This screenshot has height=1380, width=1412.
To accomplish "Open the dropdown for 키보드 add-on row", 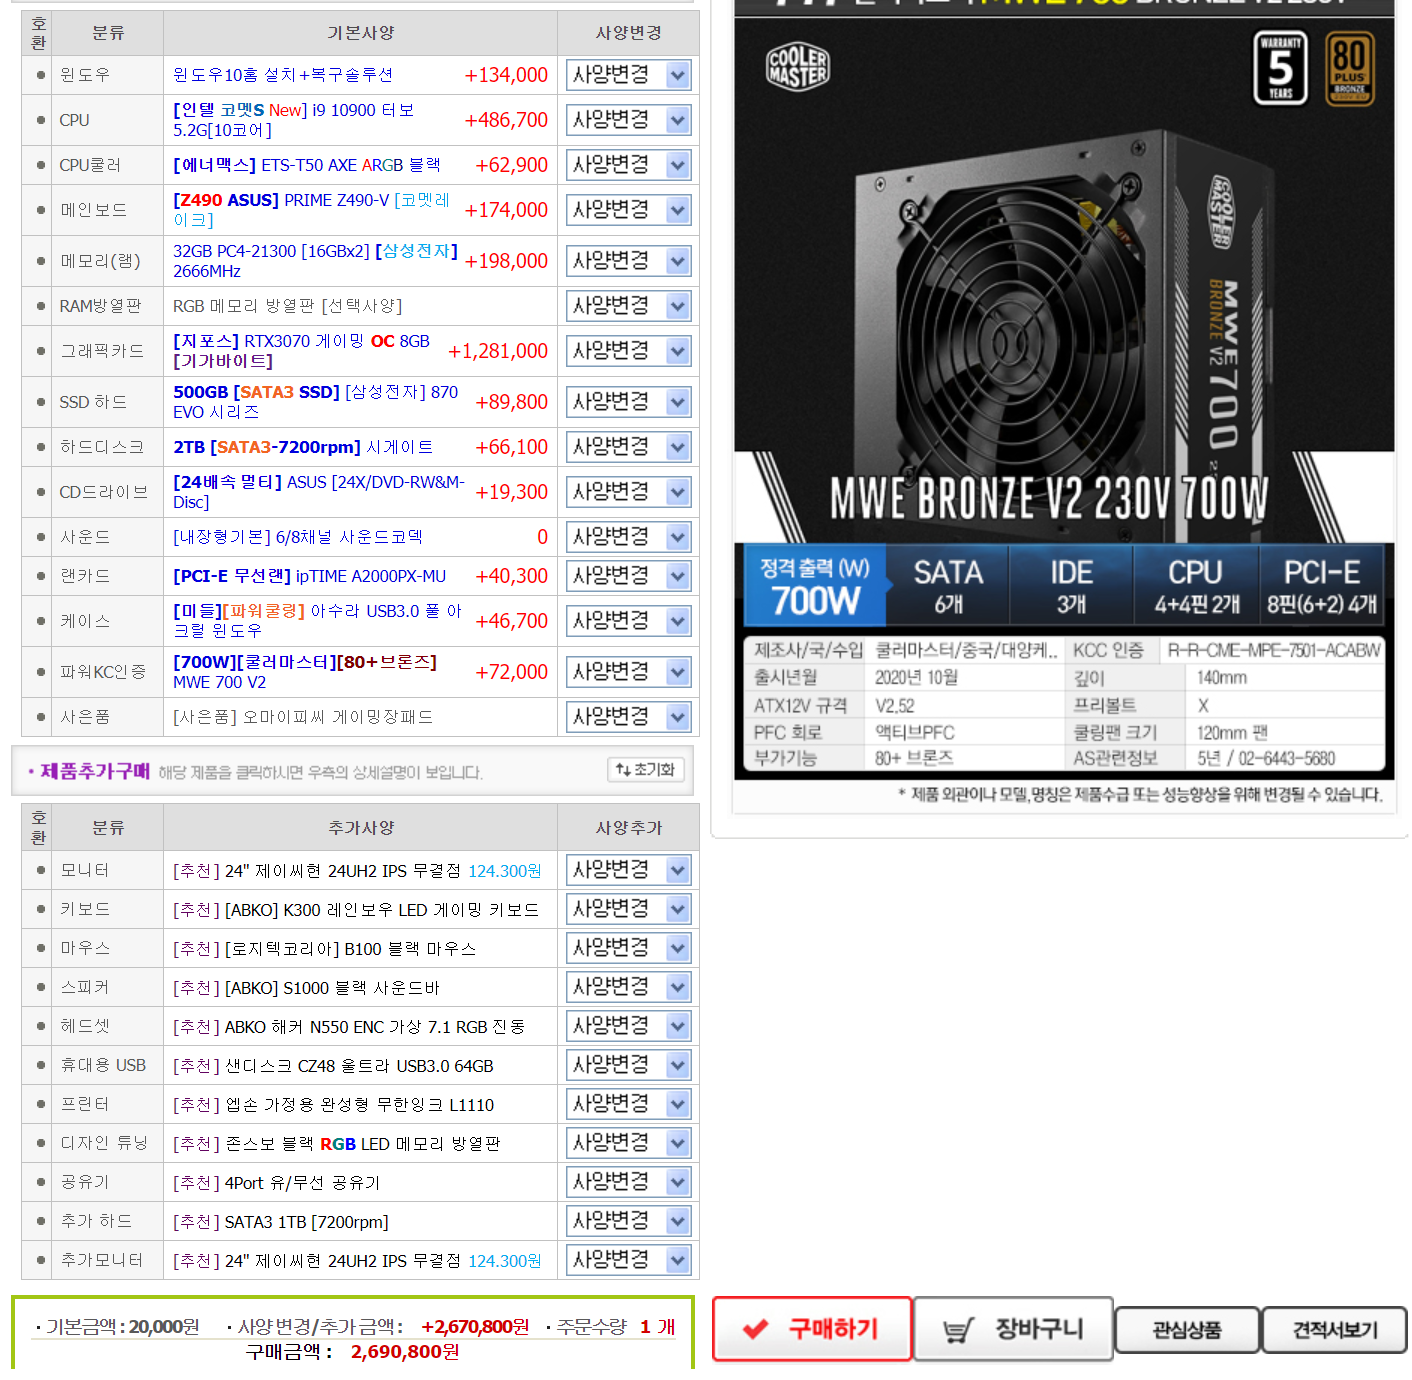I will [x=629, y=909].
